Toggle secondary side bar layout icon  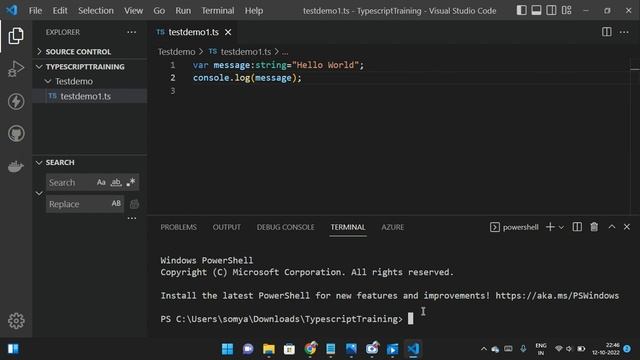pos(551,10)
